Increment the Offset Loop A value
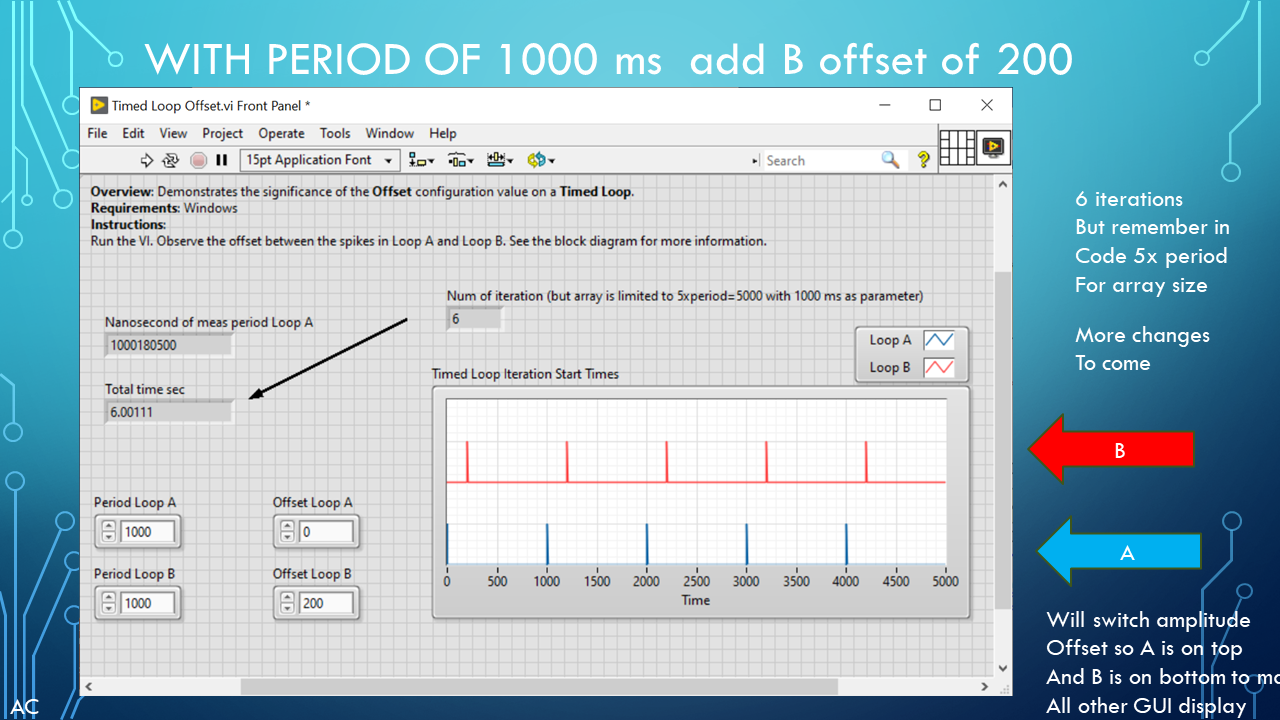Image resolution: width=1280 pixels, height=720 pixels. pos(287,526)
